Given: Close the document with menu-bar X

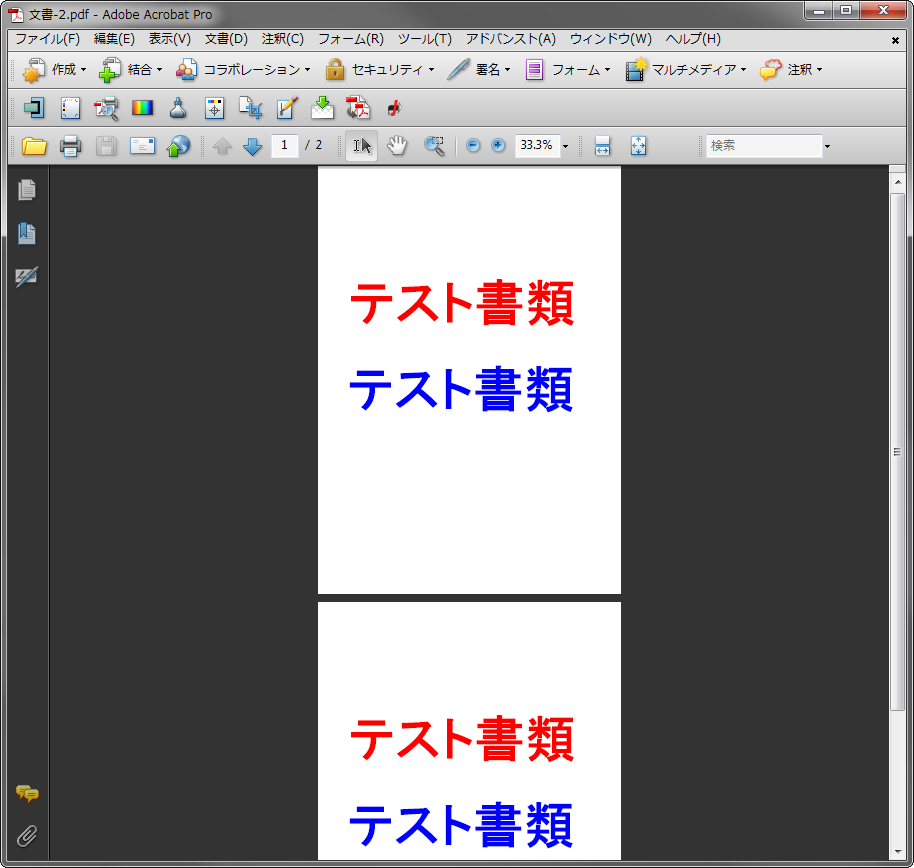Looking at the screenshot, I should click(895, 40).
